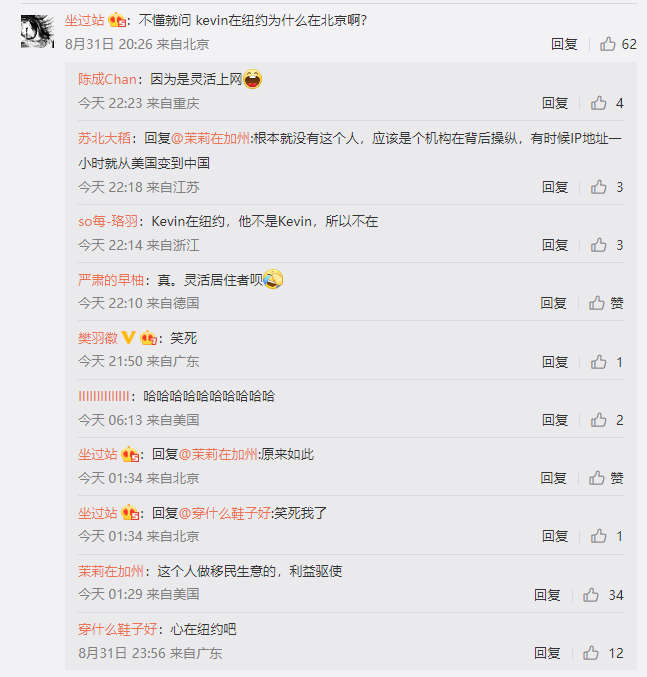Like 穿什么鞋子好's 心在纽约吧 reply

[x=590, y=653]
